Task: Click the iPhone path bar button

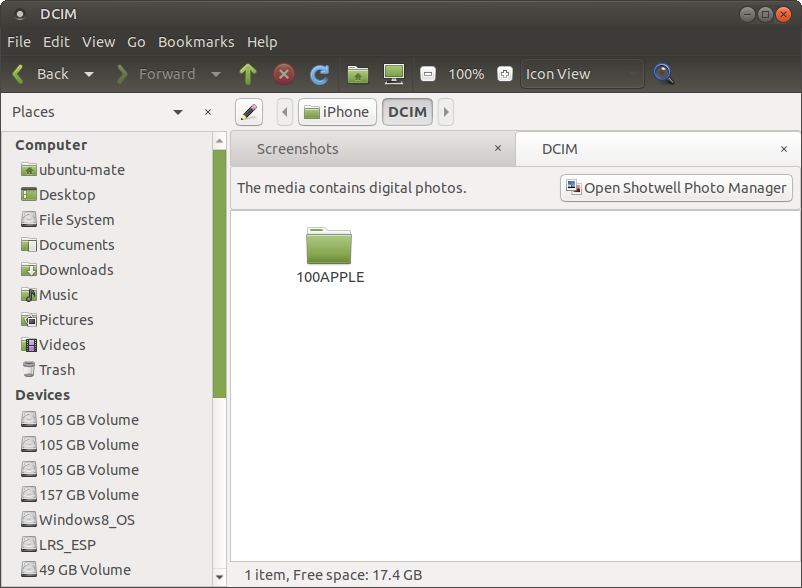Action: click(337, 112)
